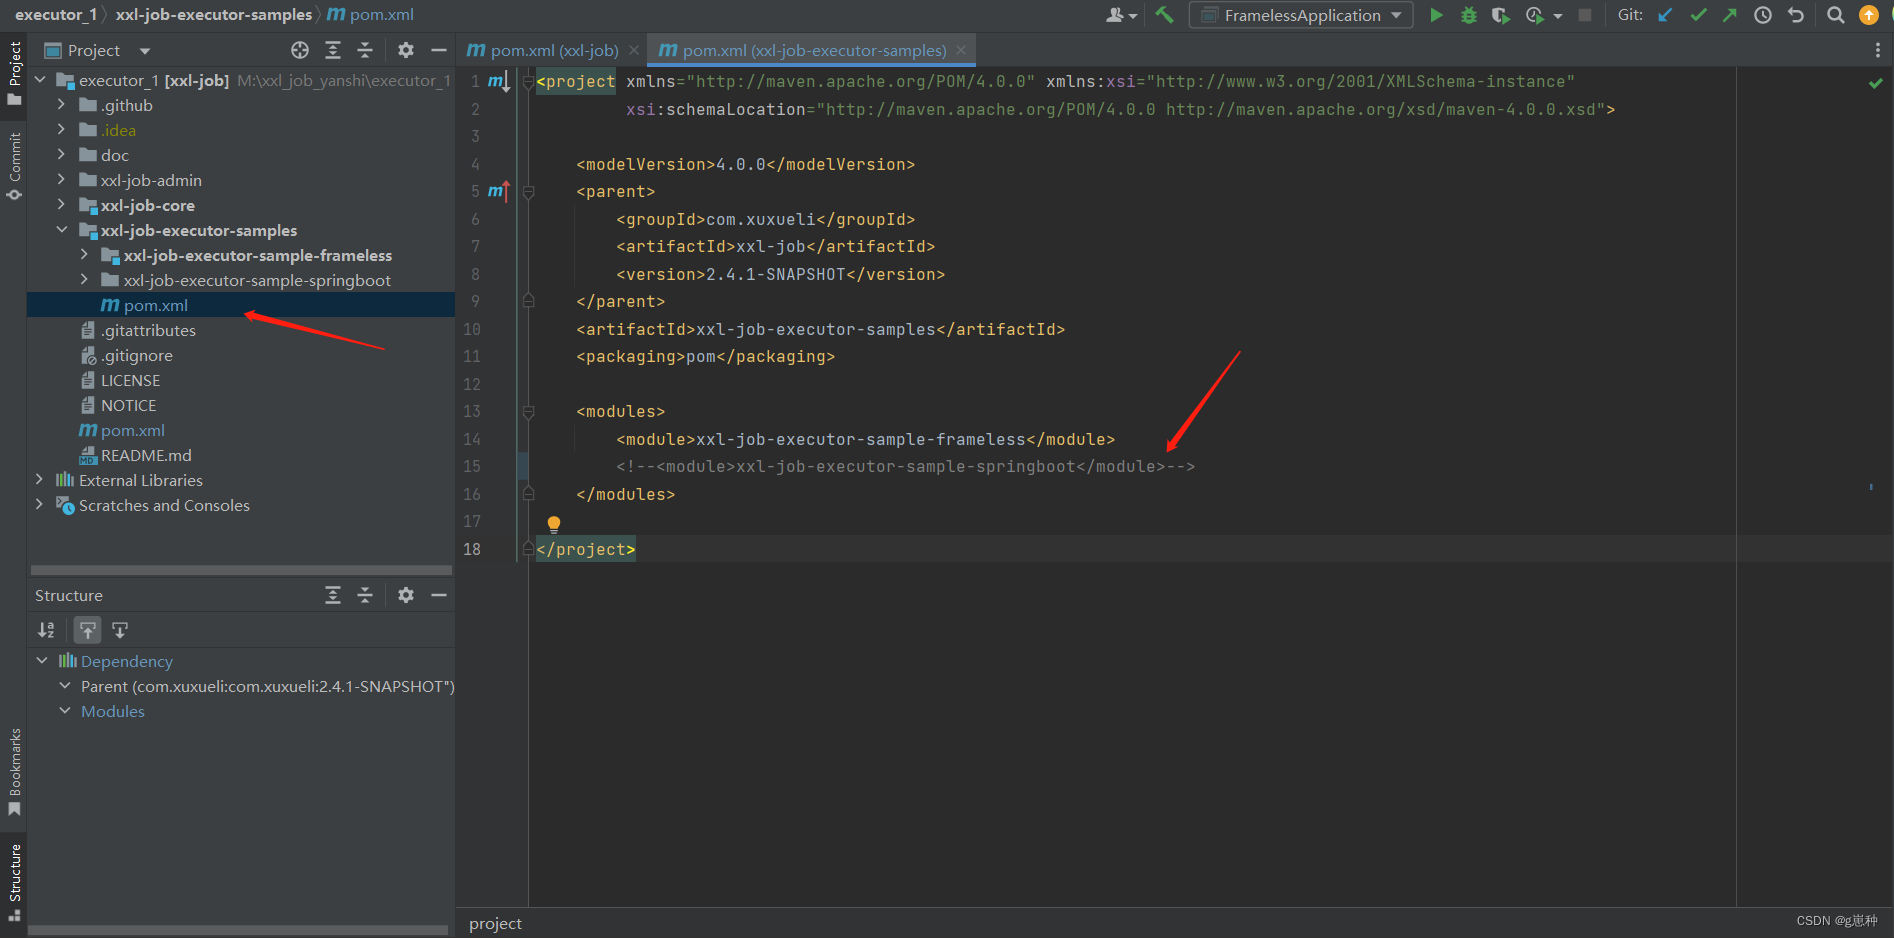Click xxl-job-executor-samples breadcrumb
Image resolution: width=1894 pixels, height=938 pixels.
pyautogui.click(x=214, y=14)
